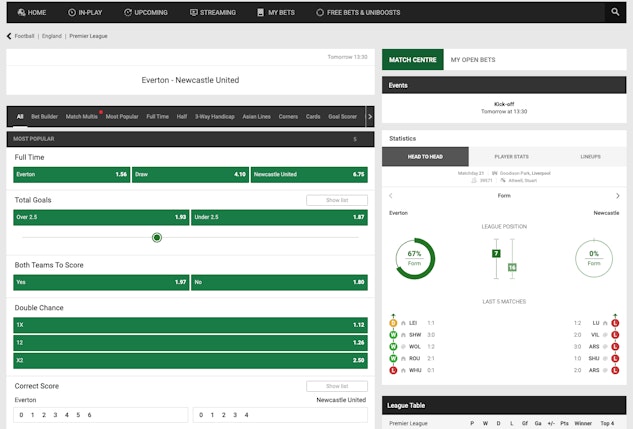
Task: Click the search magnifier icon
Action: (x=615, y=12)
